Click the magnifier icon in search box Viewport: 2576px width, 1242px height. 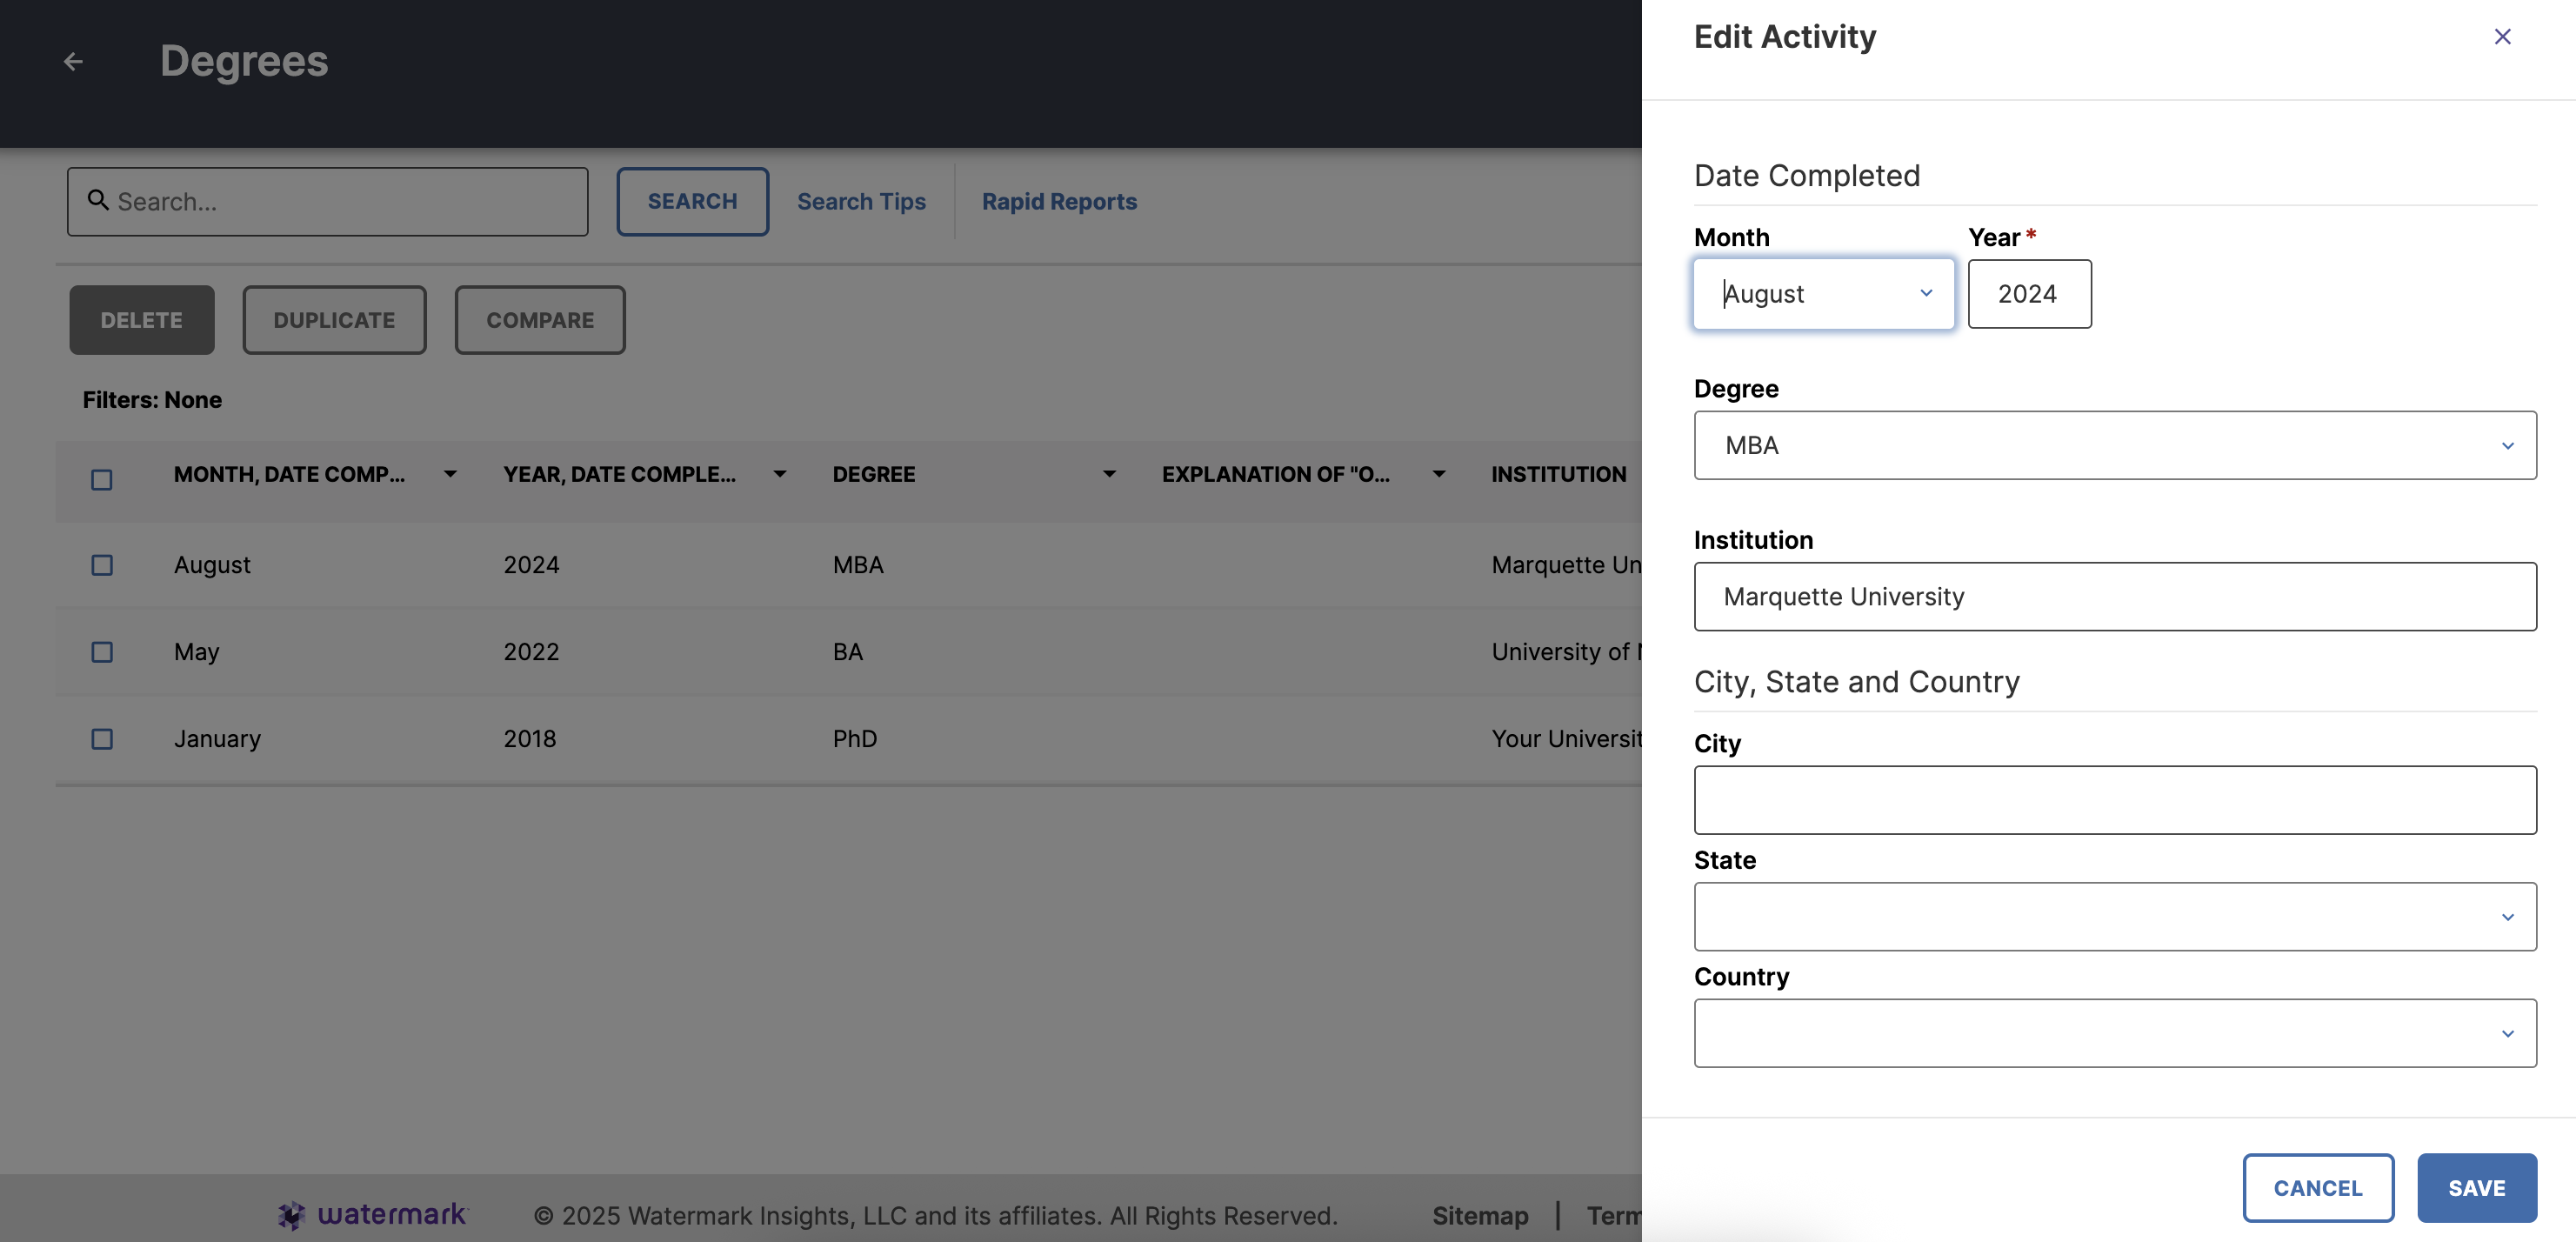click(x=98, y=200)
